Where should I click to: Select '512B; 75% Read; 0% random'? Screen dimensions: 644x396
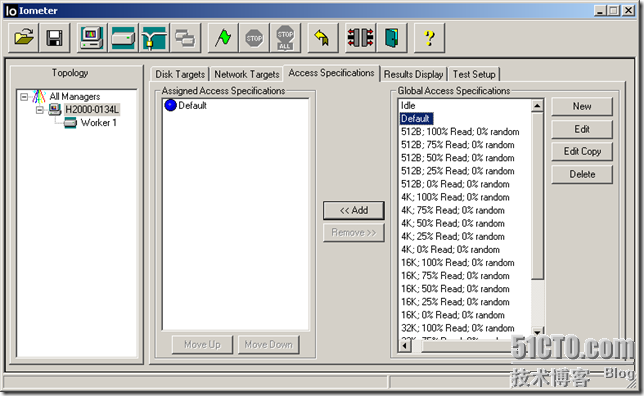[458, 145]
